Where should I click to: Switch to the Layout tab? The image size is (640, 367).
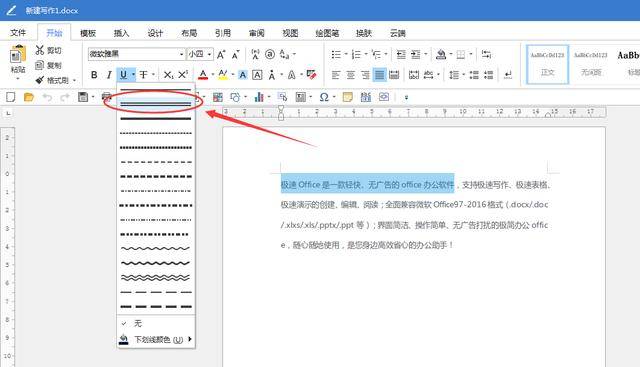[x=189, y=33]
